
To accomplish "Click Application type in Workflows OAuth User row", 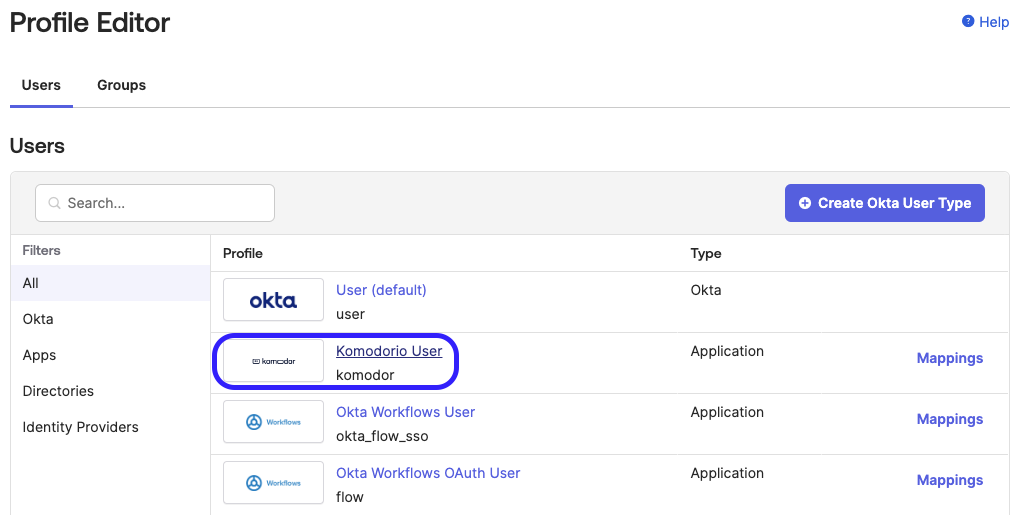I will pyautogui.click(x=727, y=473).
